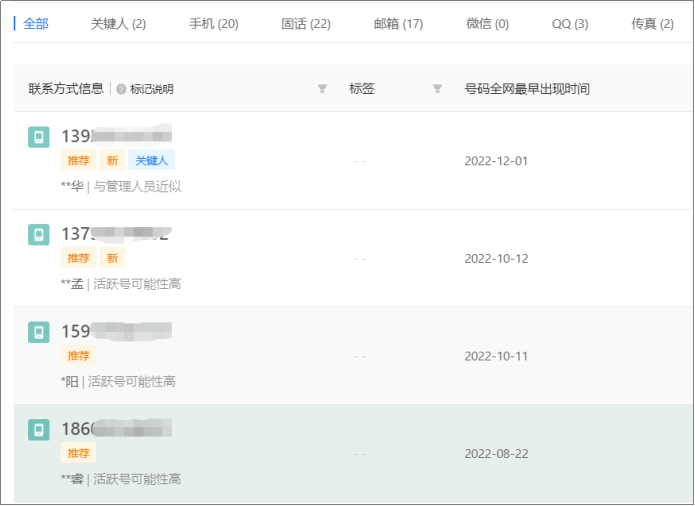This screenshot has height=506, width=695.
Task: Open the 微信 (0) tab
Action: pos(487,23)
